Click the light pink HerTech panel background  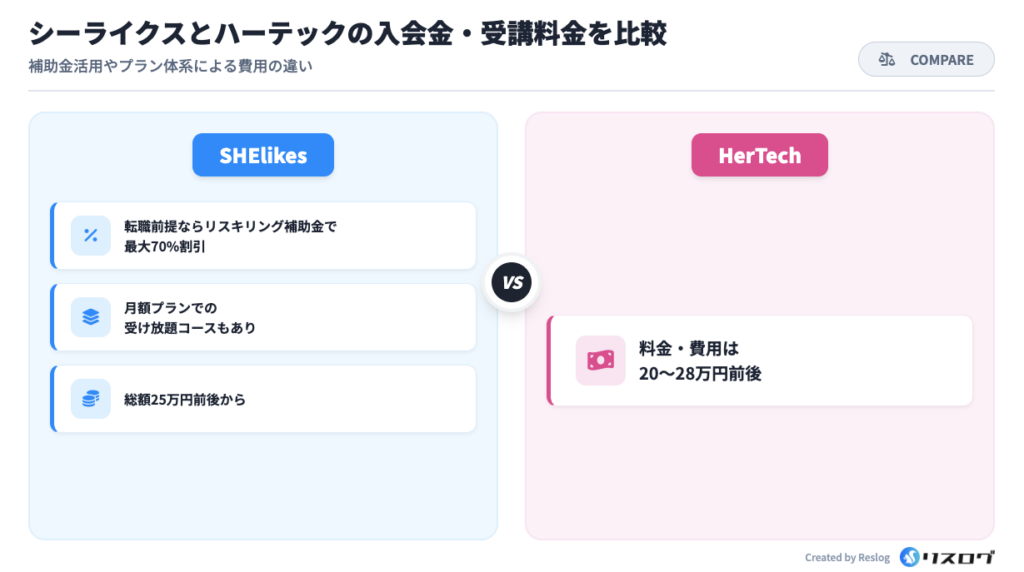click(760, 480)
